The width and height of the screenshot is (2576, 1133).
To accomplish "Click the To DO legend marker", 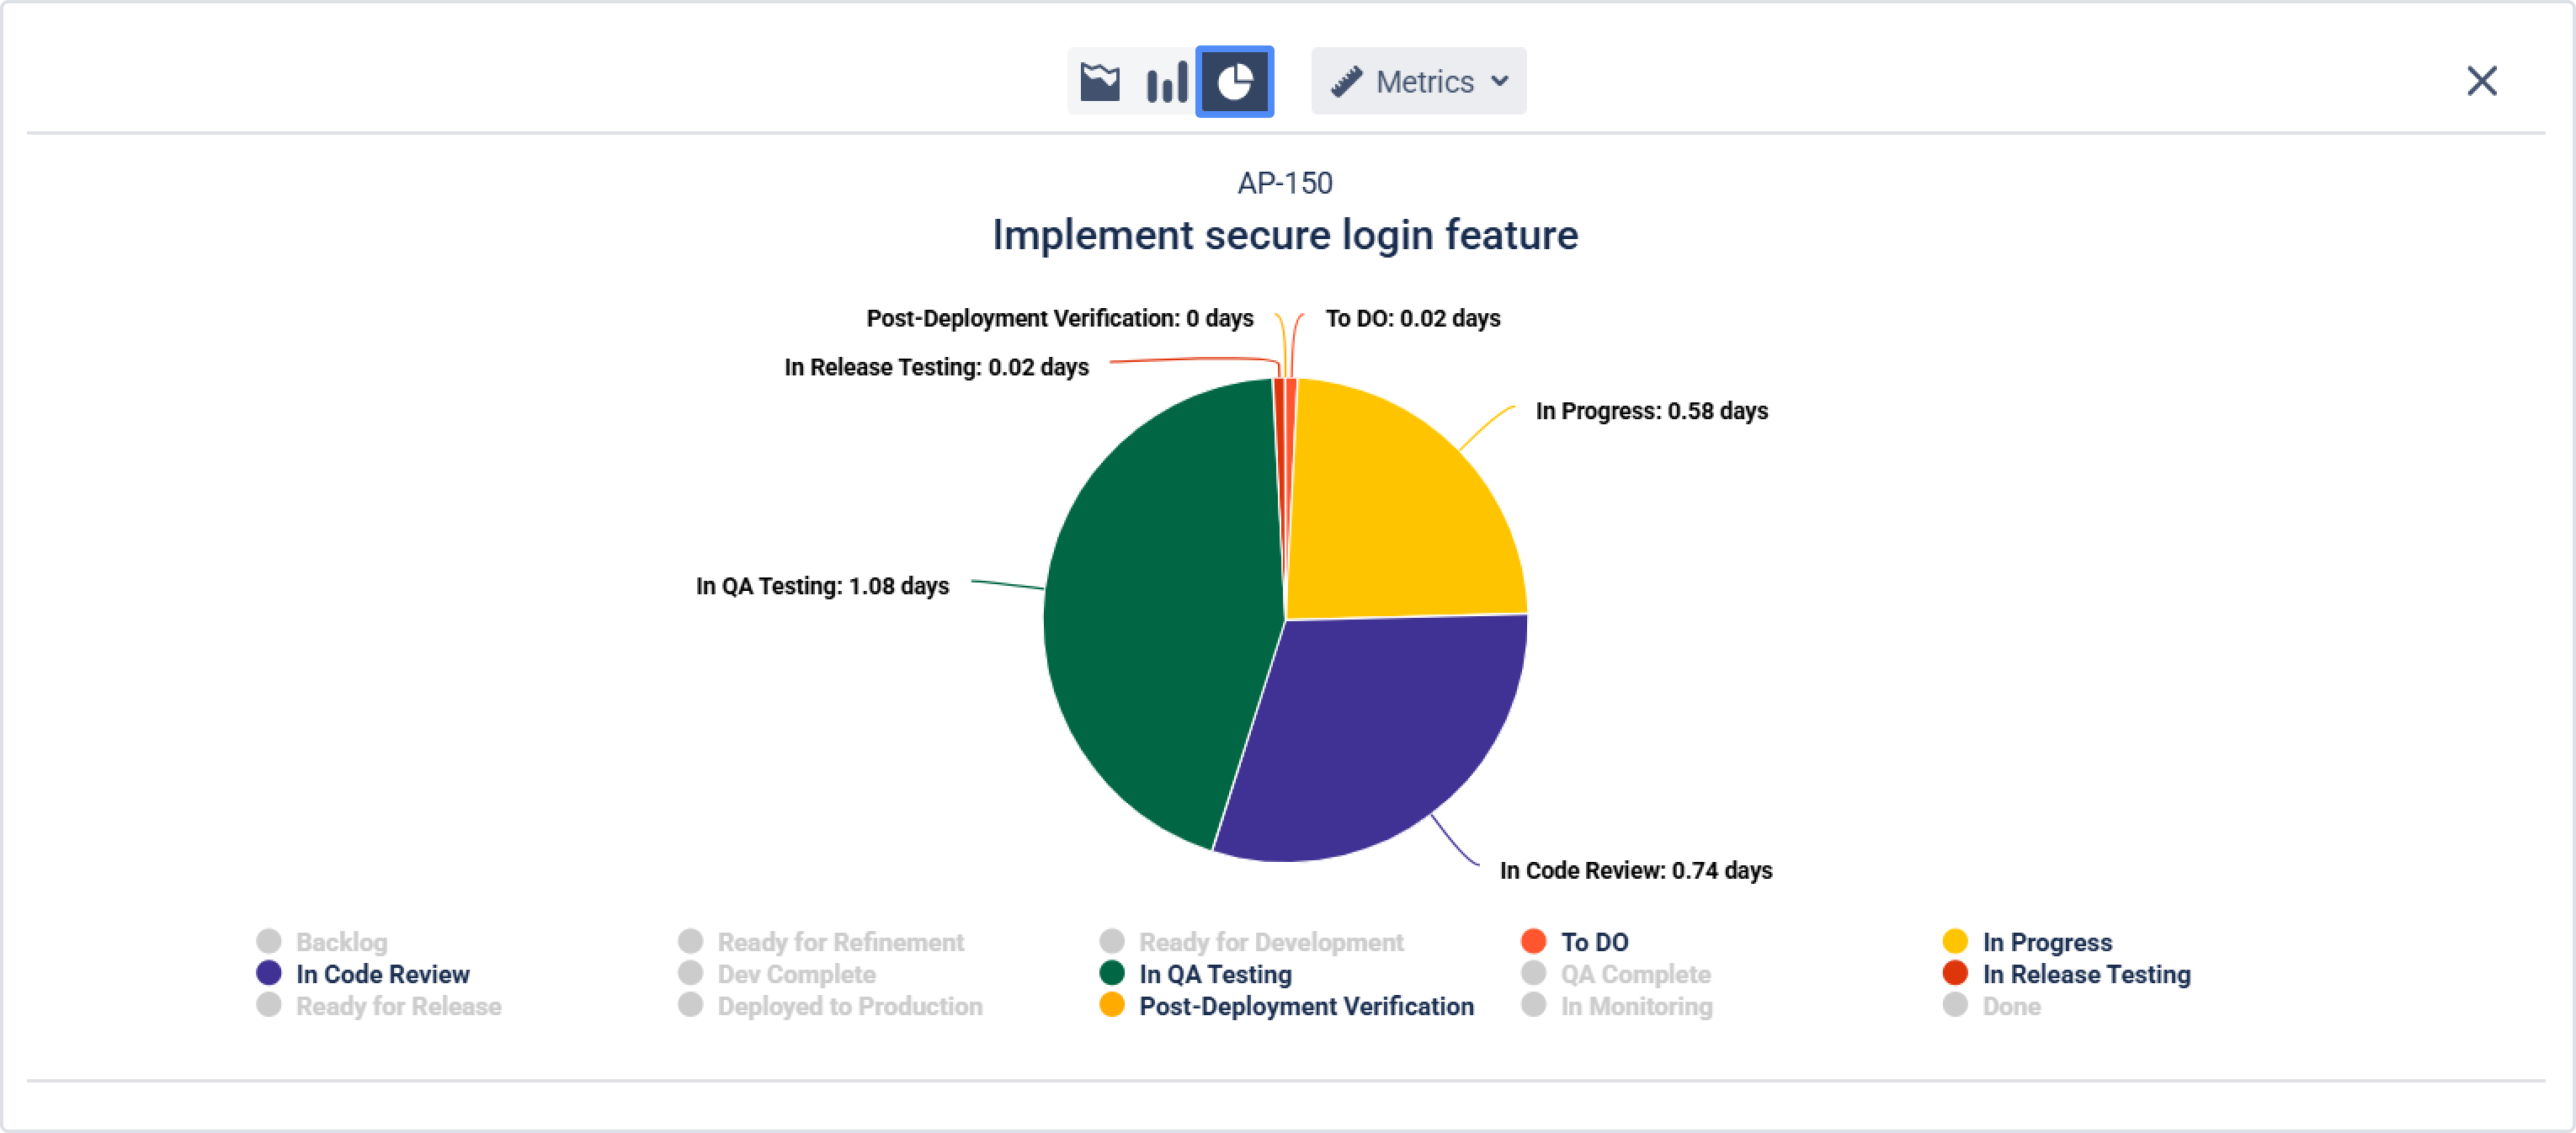I will (x=1533, y=941).
